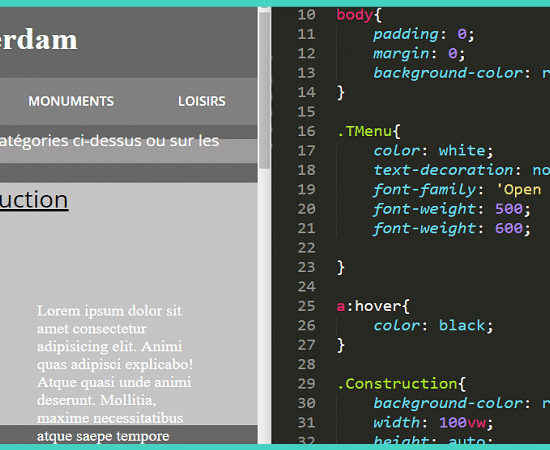Click the 'erdam' page title
Screen dimensions: 550x450
pyautogui.click(x=38, y=40)
